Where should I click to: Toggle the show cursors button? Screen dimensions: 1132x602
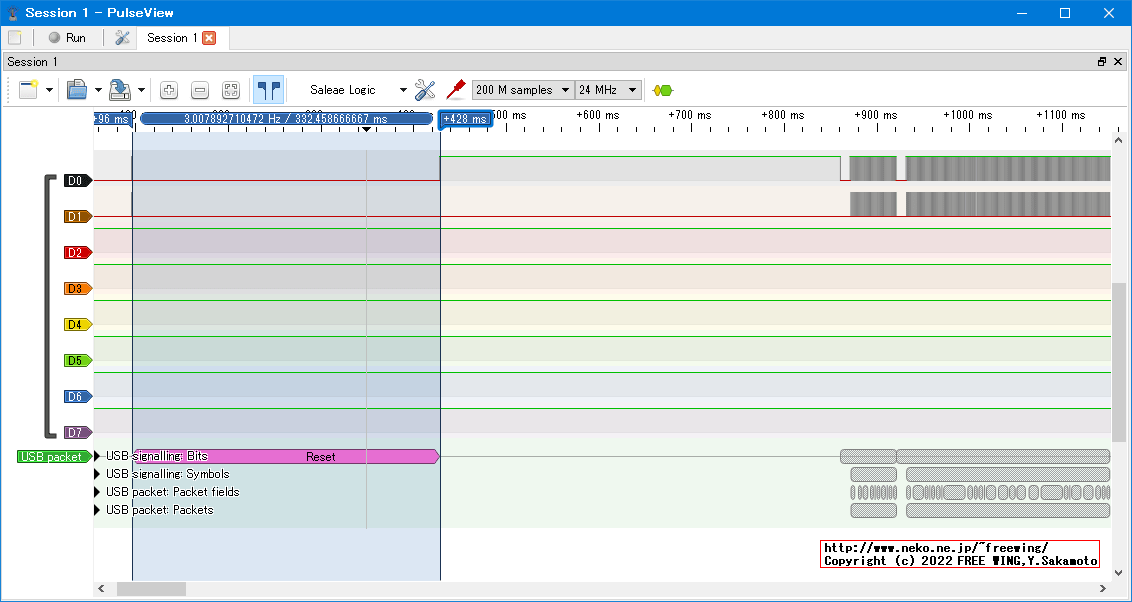(x=267, y=90)
